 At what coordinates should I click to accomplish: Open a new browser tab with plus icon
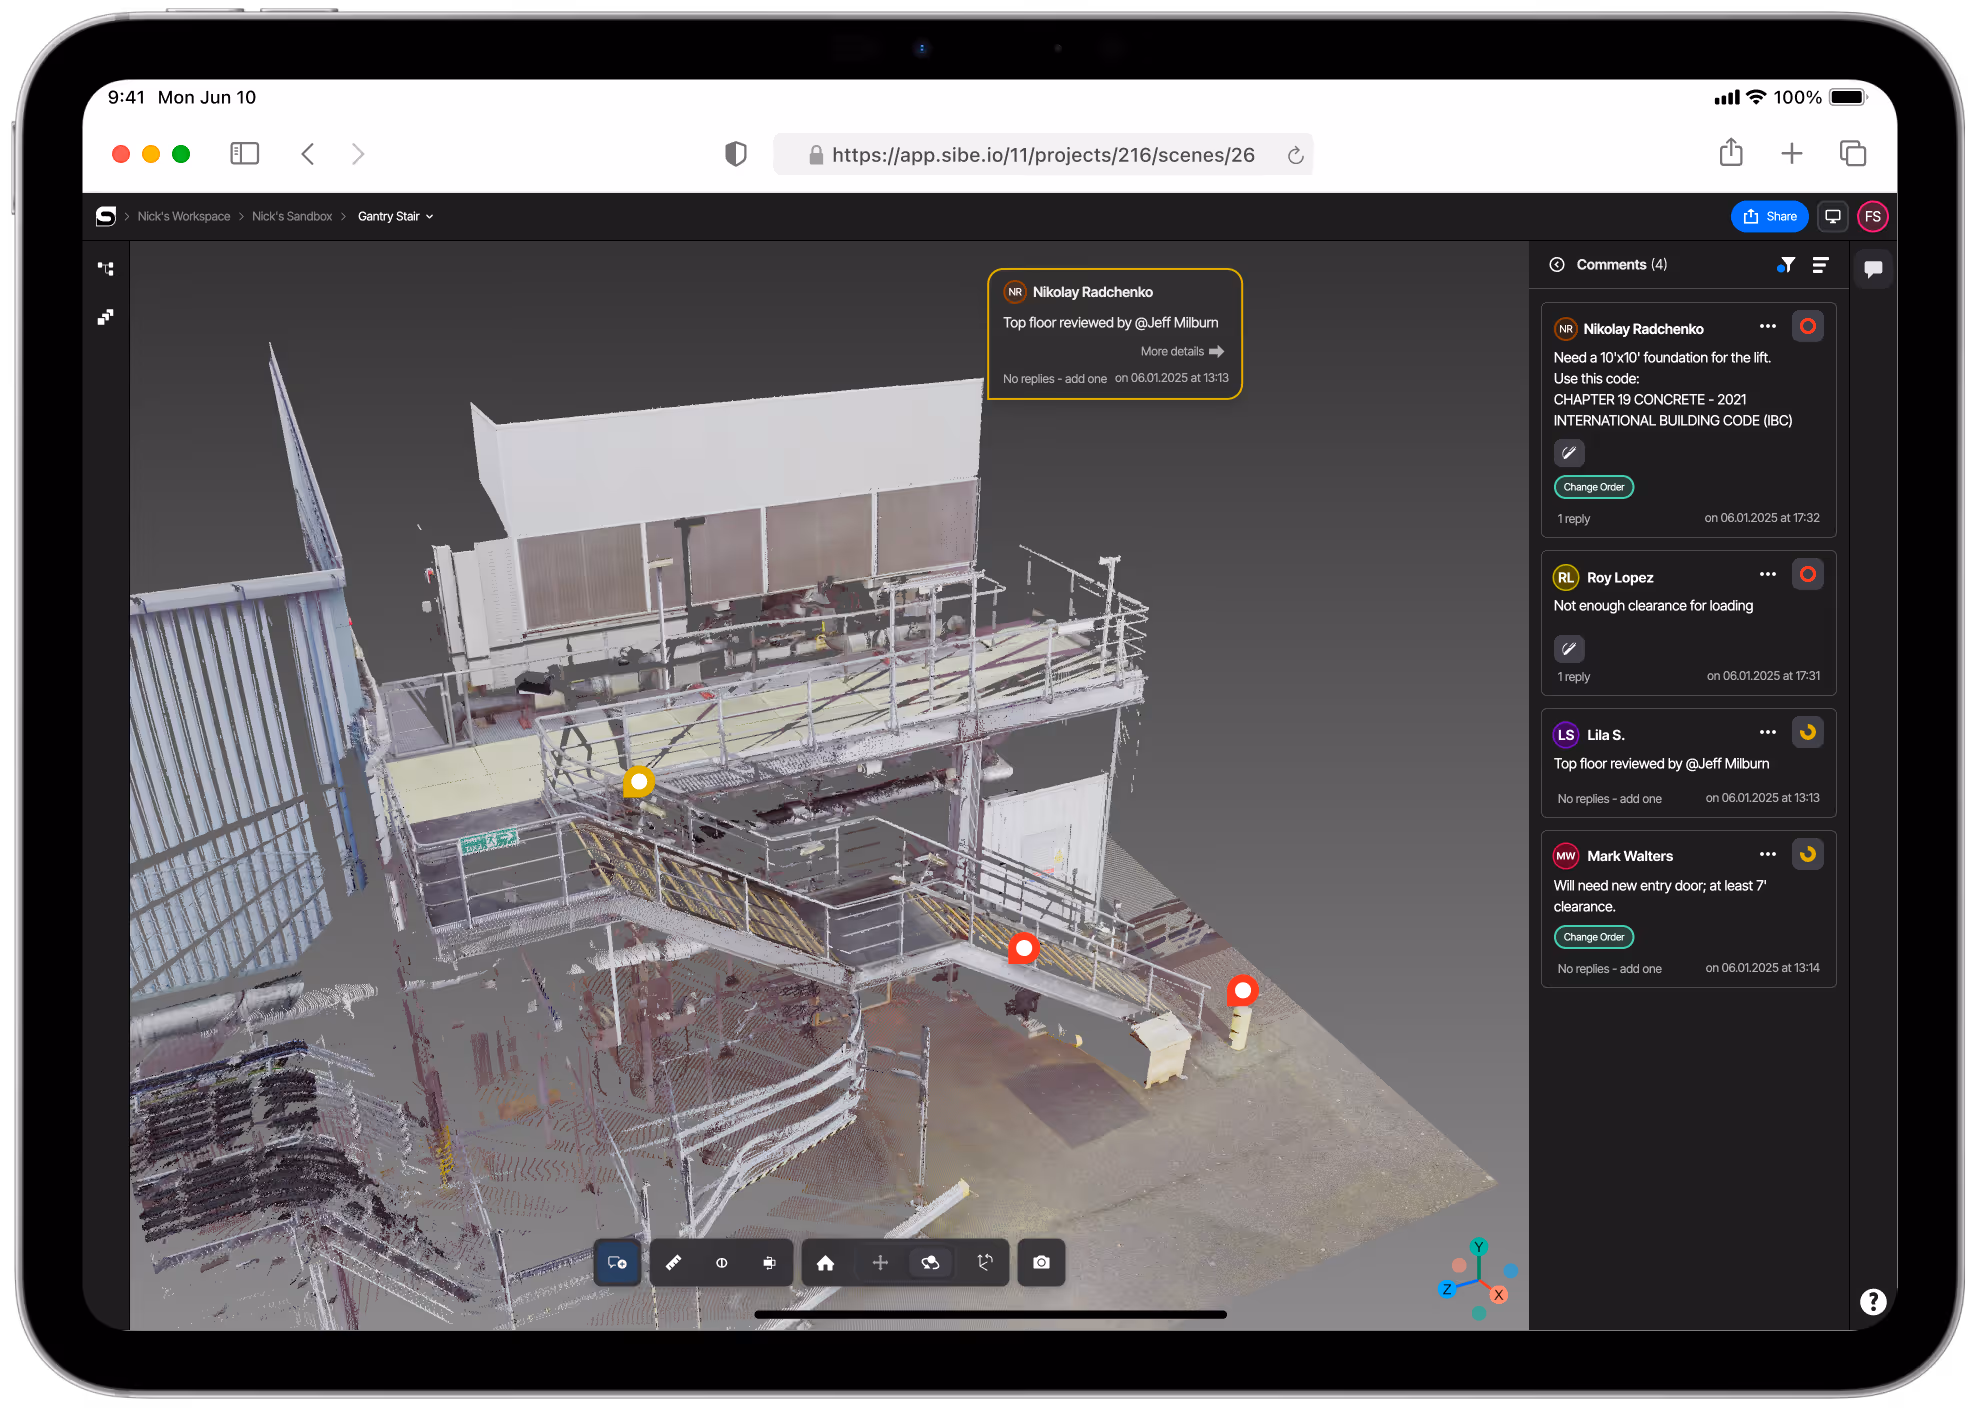click(x=1792, y=153)
